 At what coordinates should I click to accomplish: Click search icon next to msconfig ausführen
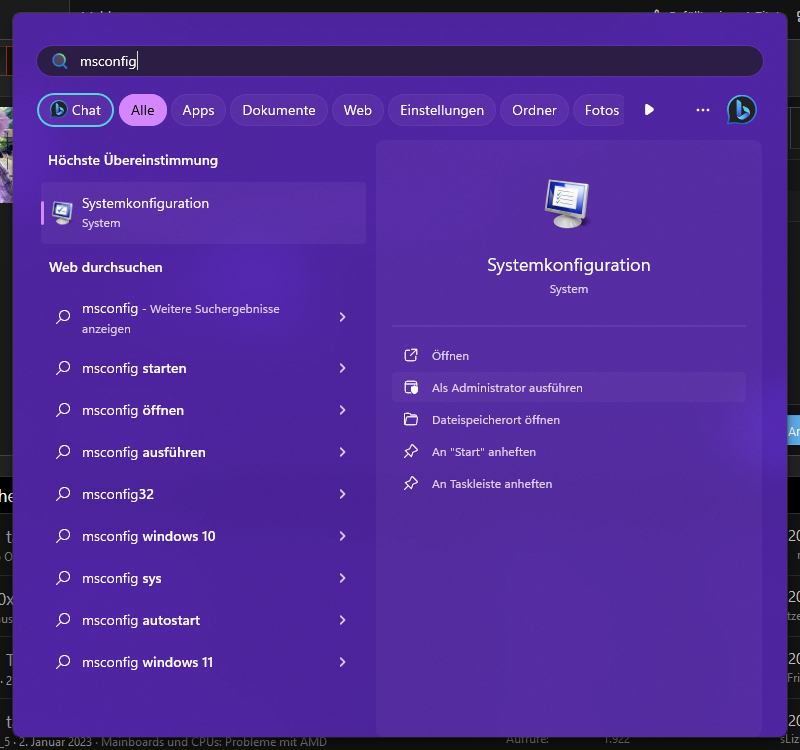(x=63, y=452)
